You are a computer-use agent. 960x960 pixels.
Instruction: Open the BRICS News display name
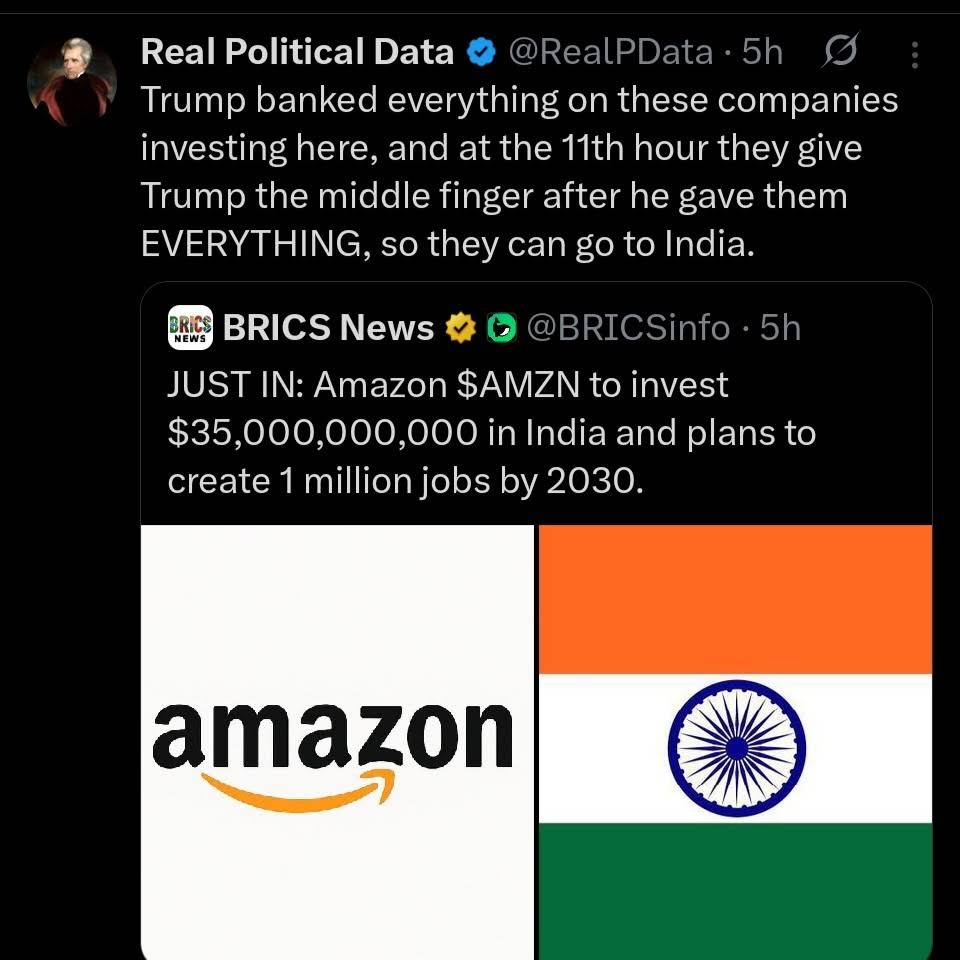(x=328, y=327)
